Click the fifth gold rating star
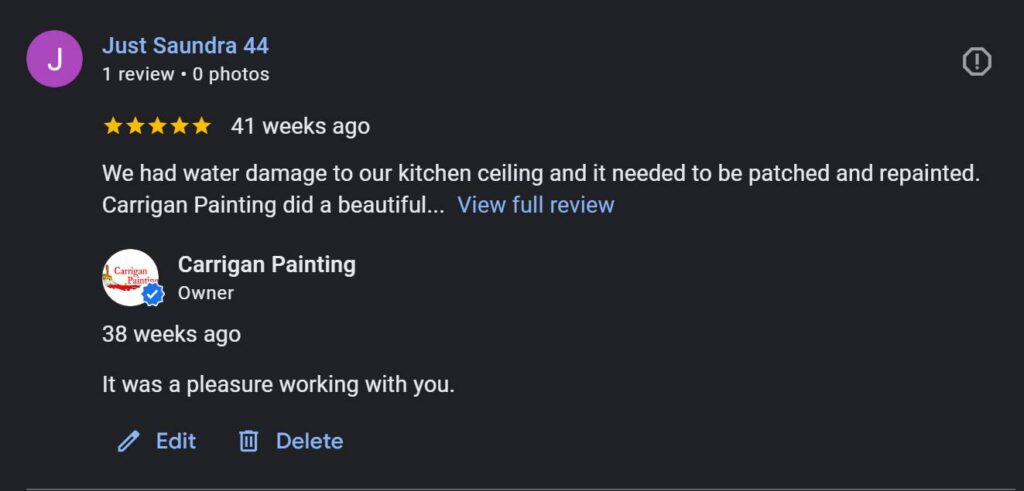Viewport: 1024px width, 491px height. click(201, 126)
